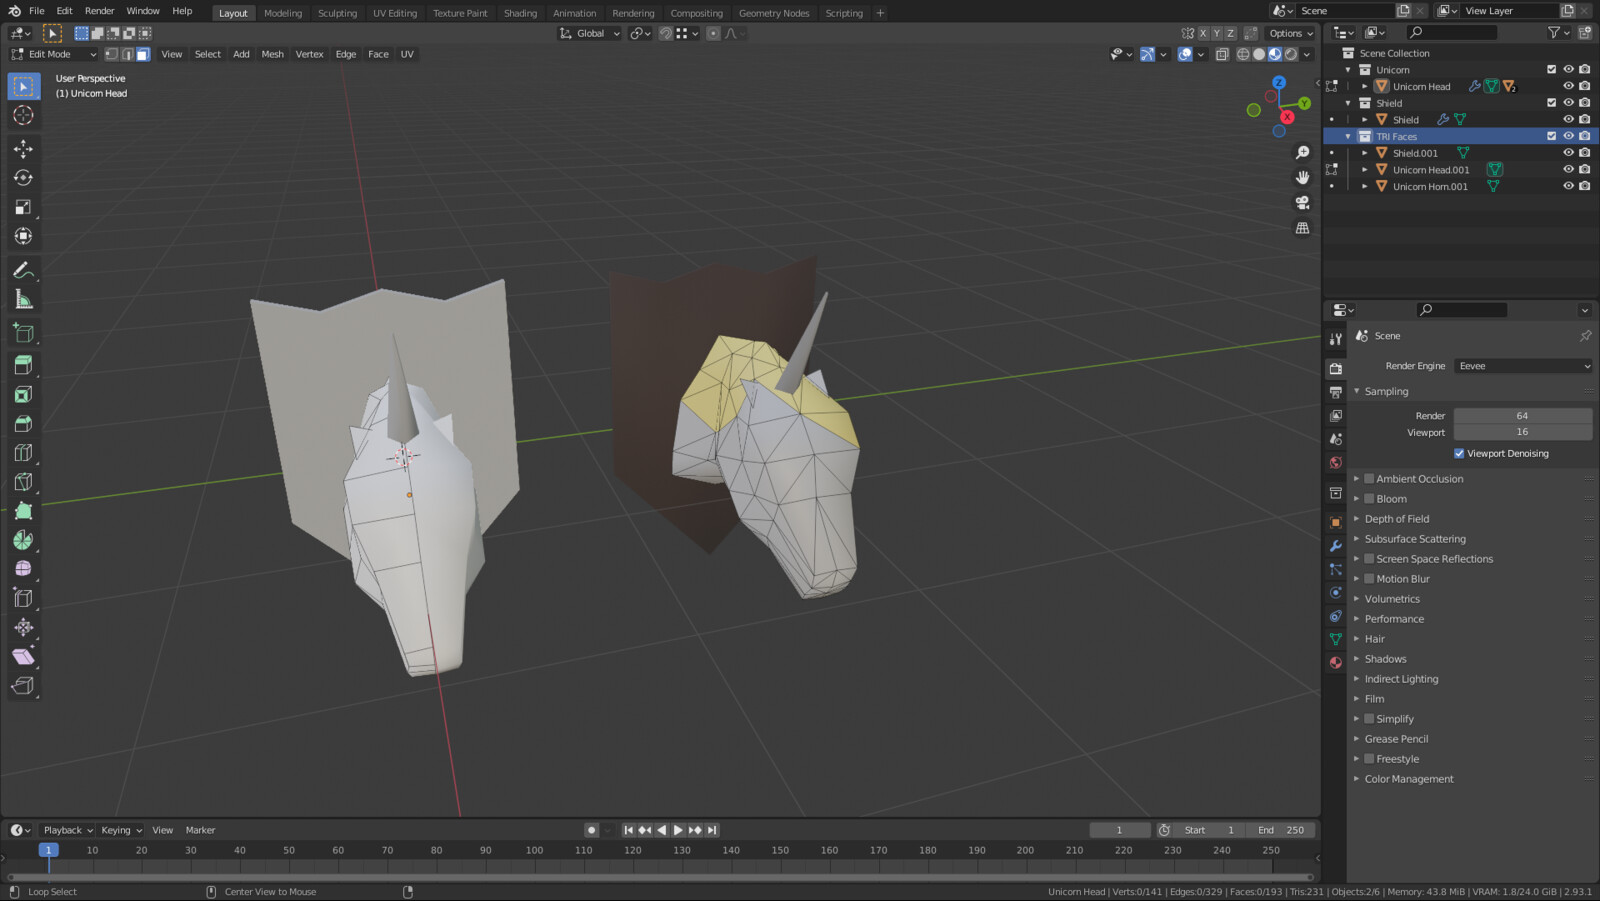Select the Bevel tool
Image resolution: width=1600 pixels, height=901 pixels.
click(23, 424)
